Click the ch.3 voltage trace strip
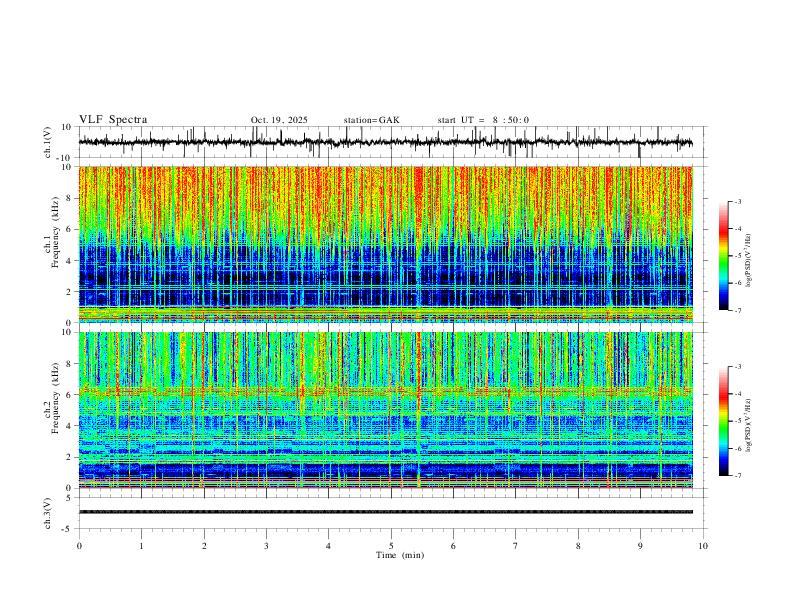Image resolution: width=792 pixels, height=612 pixels. [x=386, y=512]
